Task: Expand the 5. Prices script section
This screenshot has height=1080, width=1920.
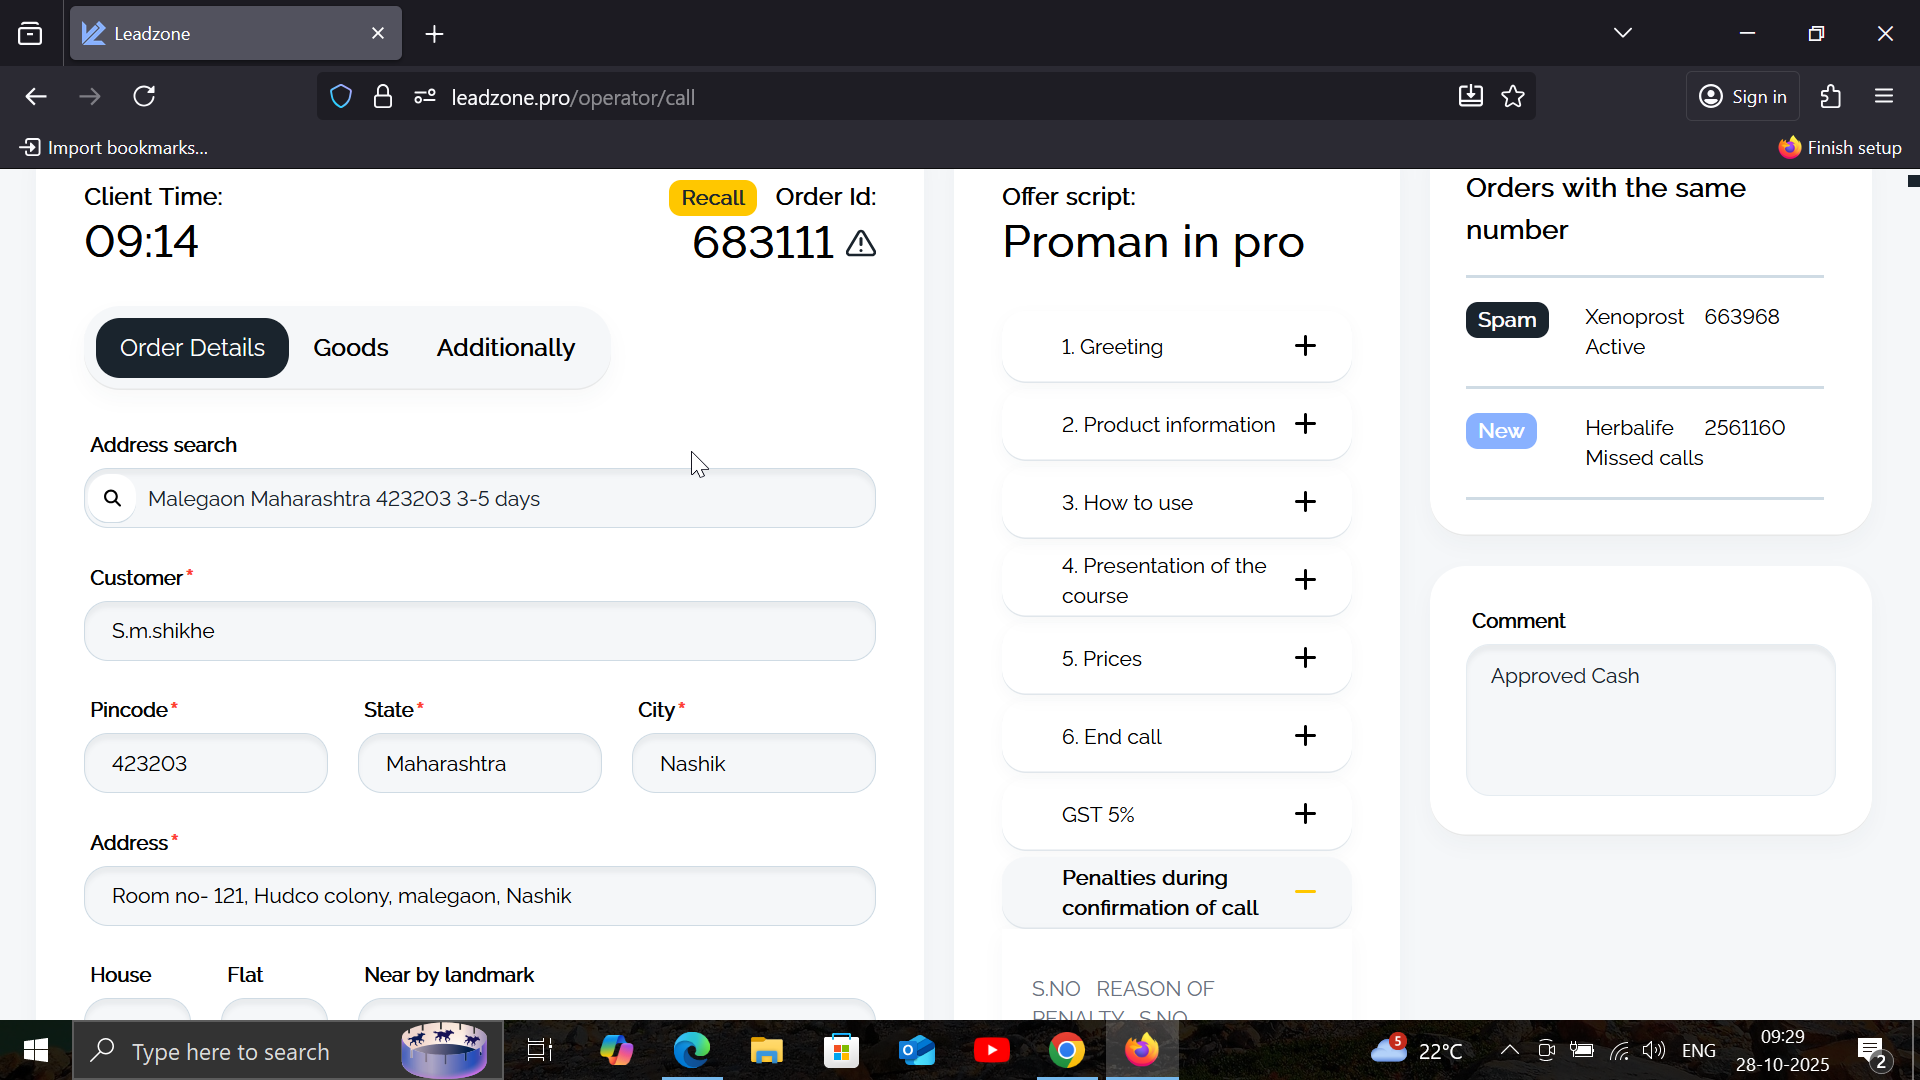Action: click(1305, 658)
